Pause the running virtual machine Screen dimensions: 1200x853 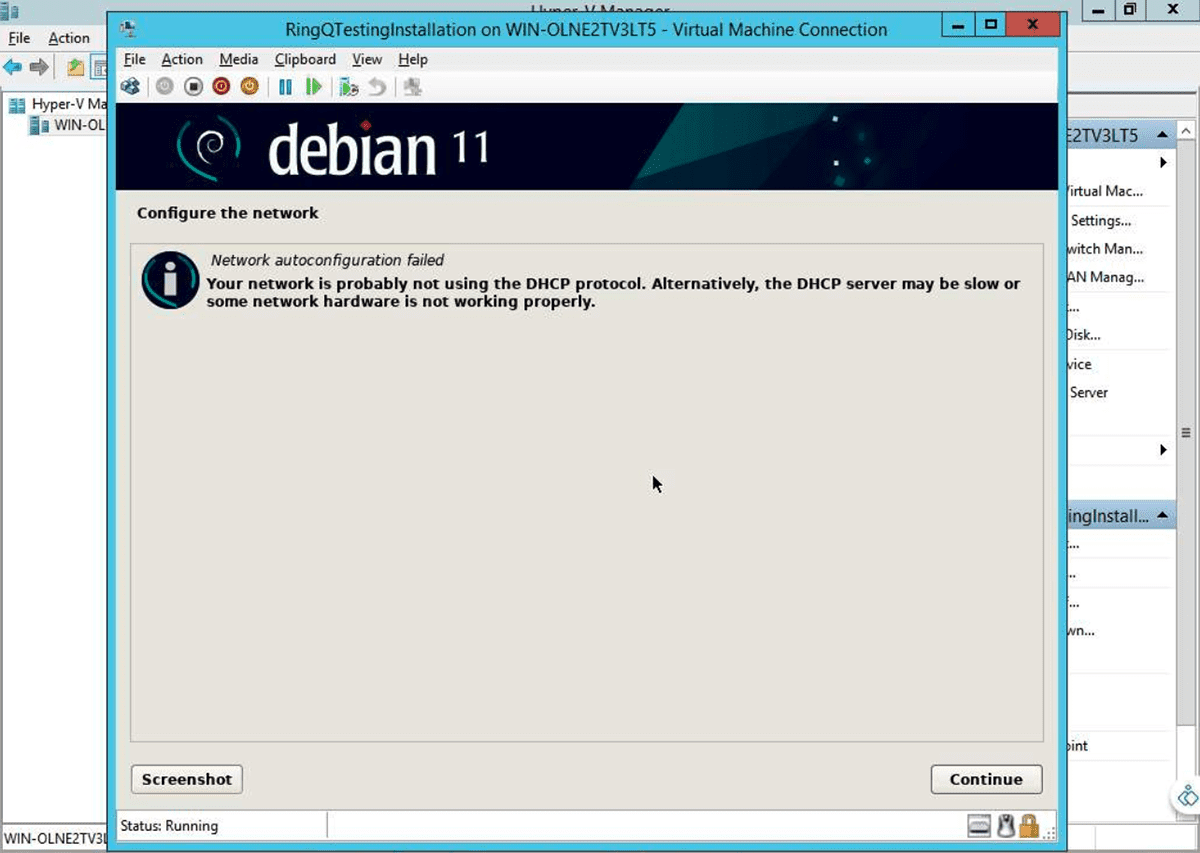[x=286, y=86]
